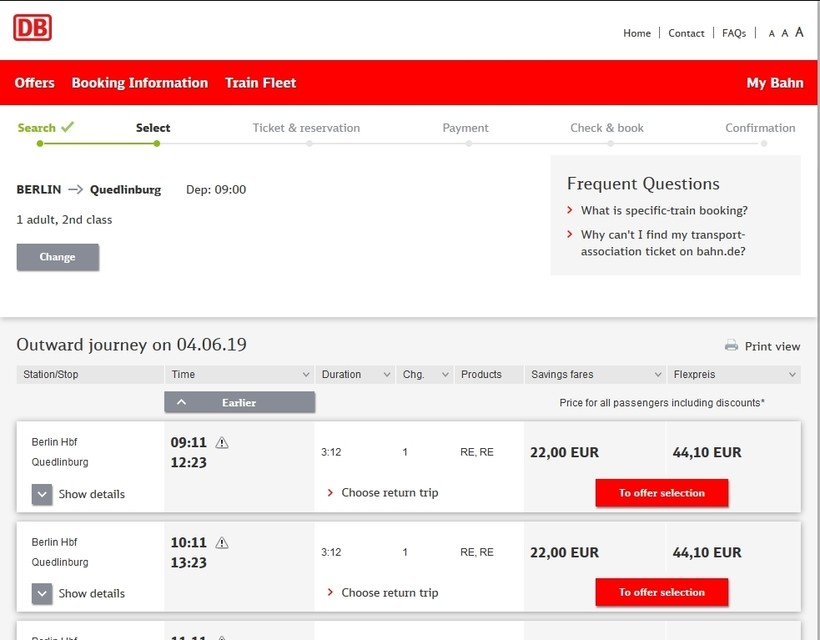The width and height of the screenshot is (820, 640).
Task: Open the Savings fares column dropdown
Action: tap(657, 375)
